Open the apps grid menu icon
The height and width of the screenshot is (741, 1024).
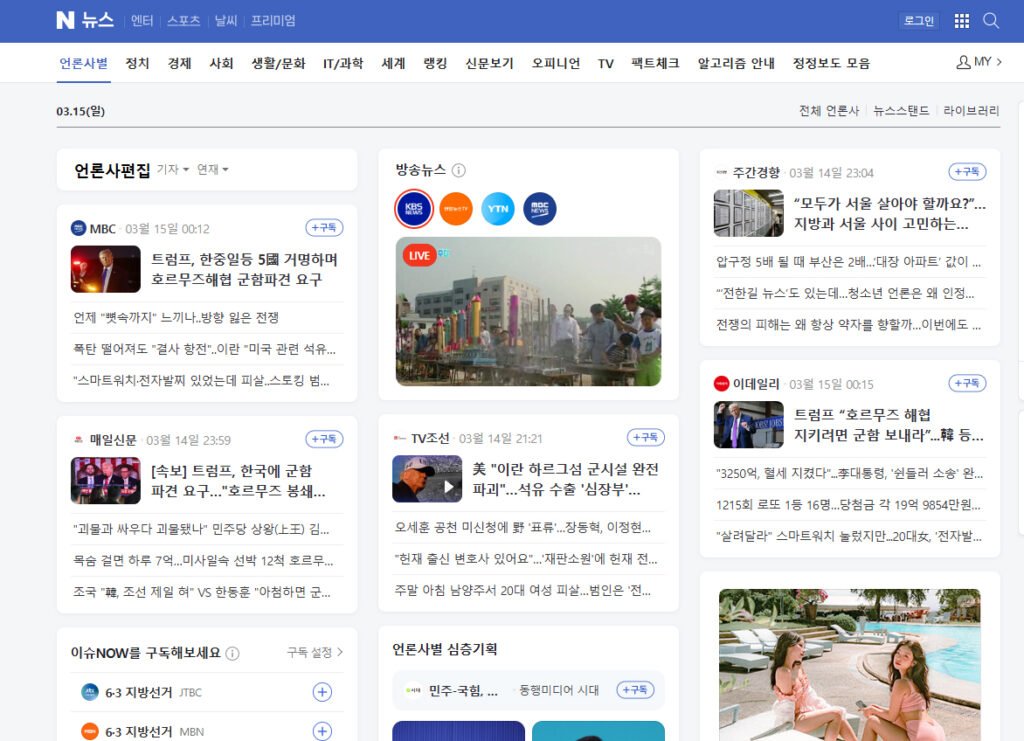click(x=962, y=21)
